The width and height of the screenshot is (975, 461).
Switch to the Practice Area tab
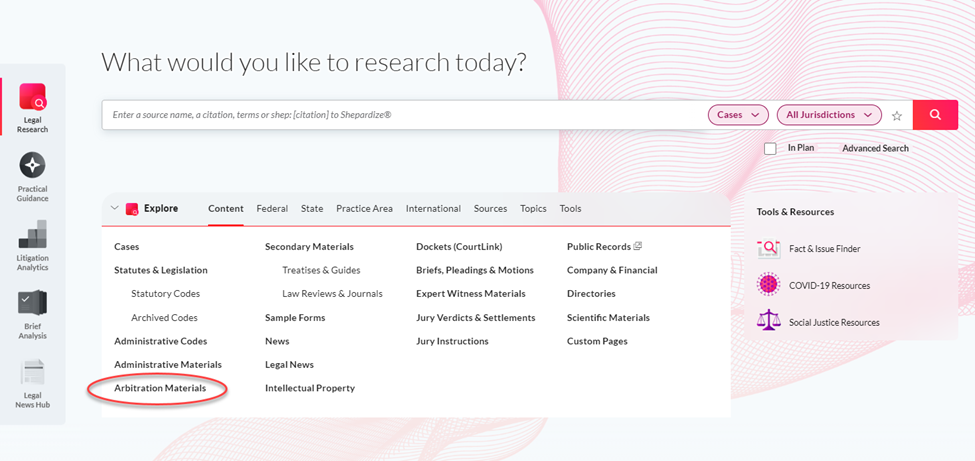tap(364, 209)
